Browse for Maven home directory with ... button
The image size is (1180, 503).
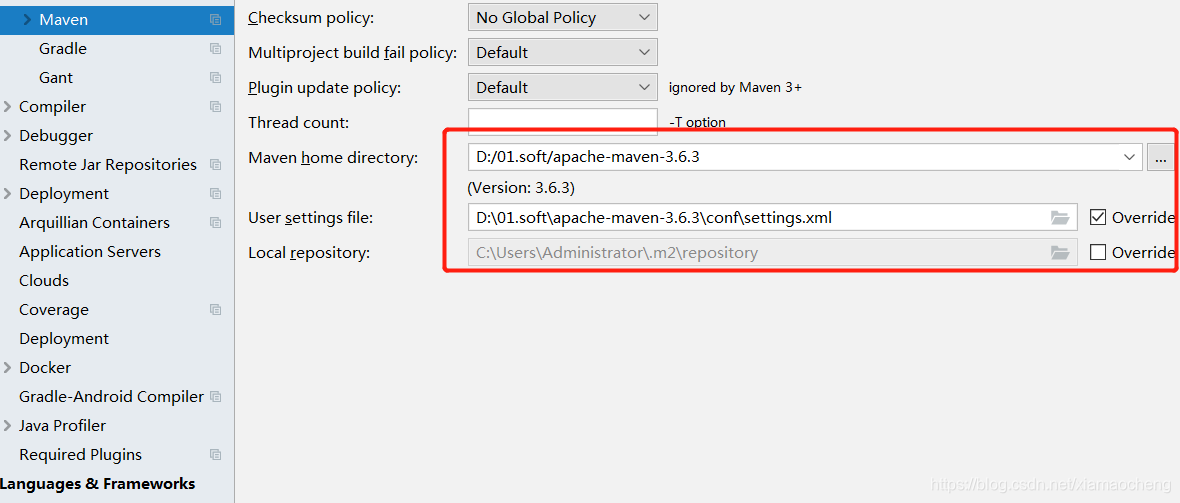point(1160,157)
